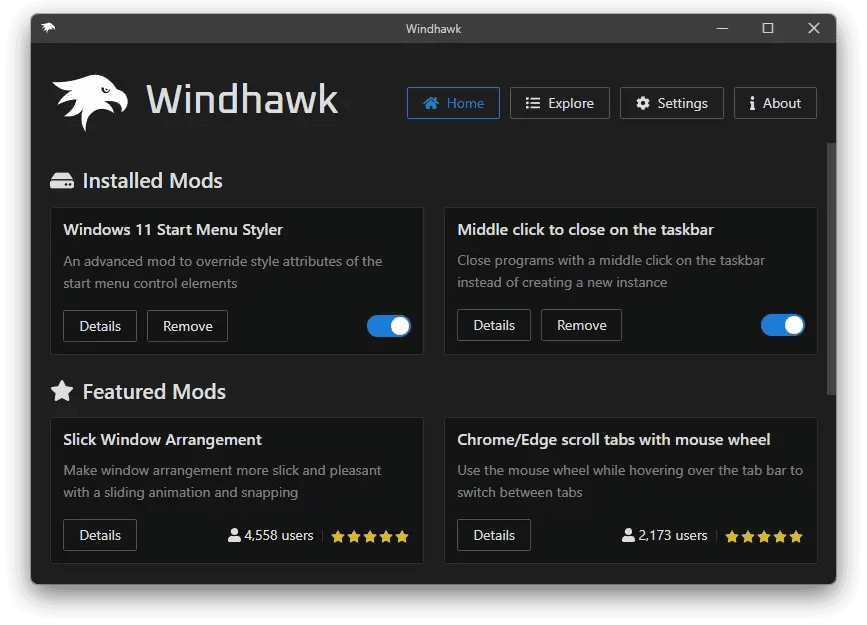Screen dimensions: 867x625
Task: Click the Installed Mods drive icon
Action: coord(62,181)
